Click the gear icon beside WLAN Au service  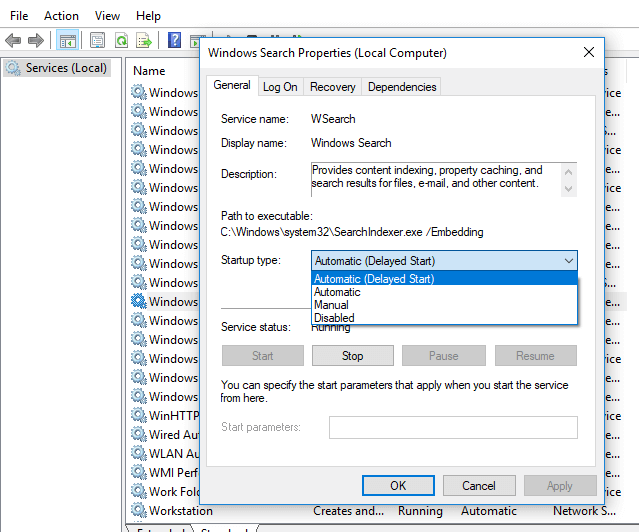tap(139, 453)
